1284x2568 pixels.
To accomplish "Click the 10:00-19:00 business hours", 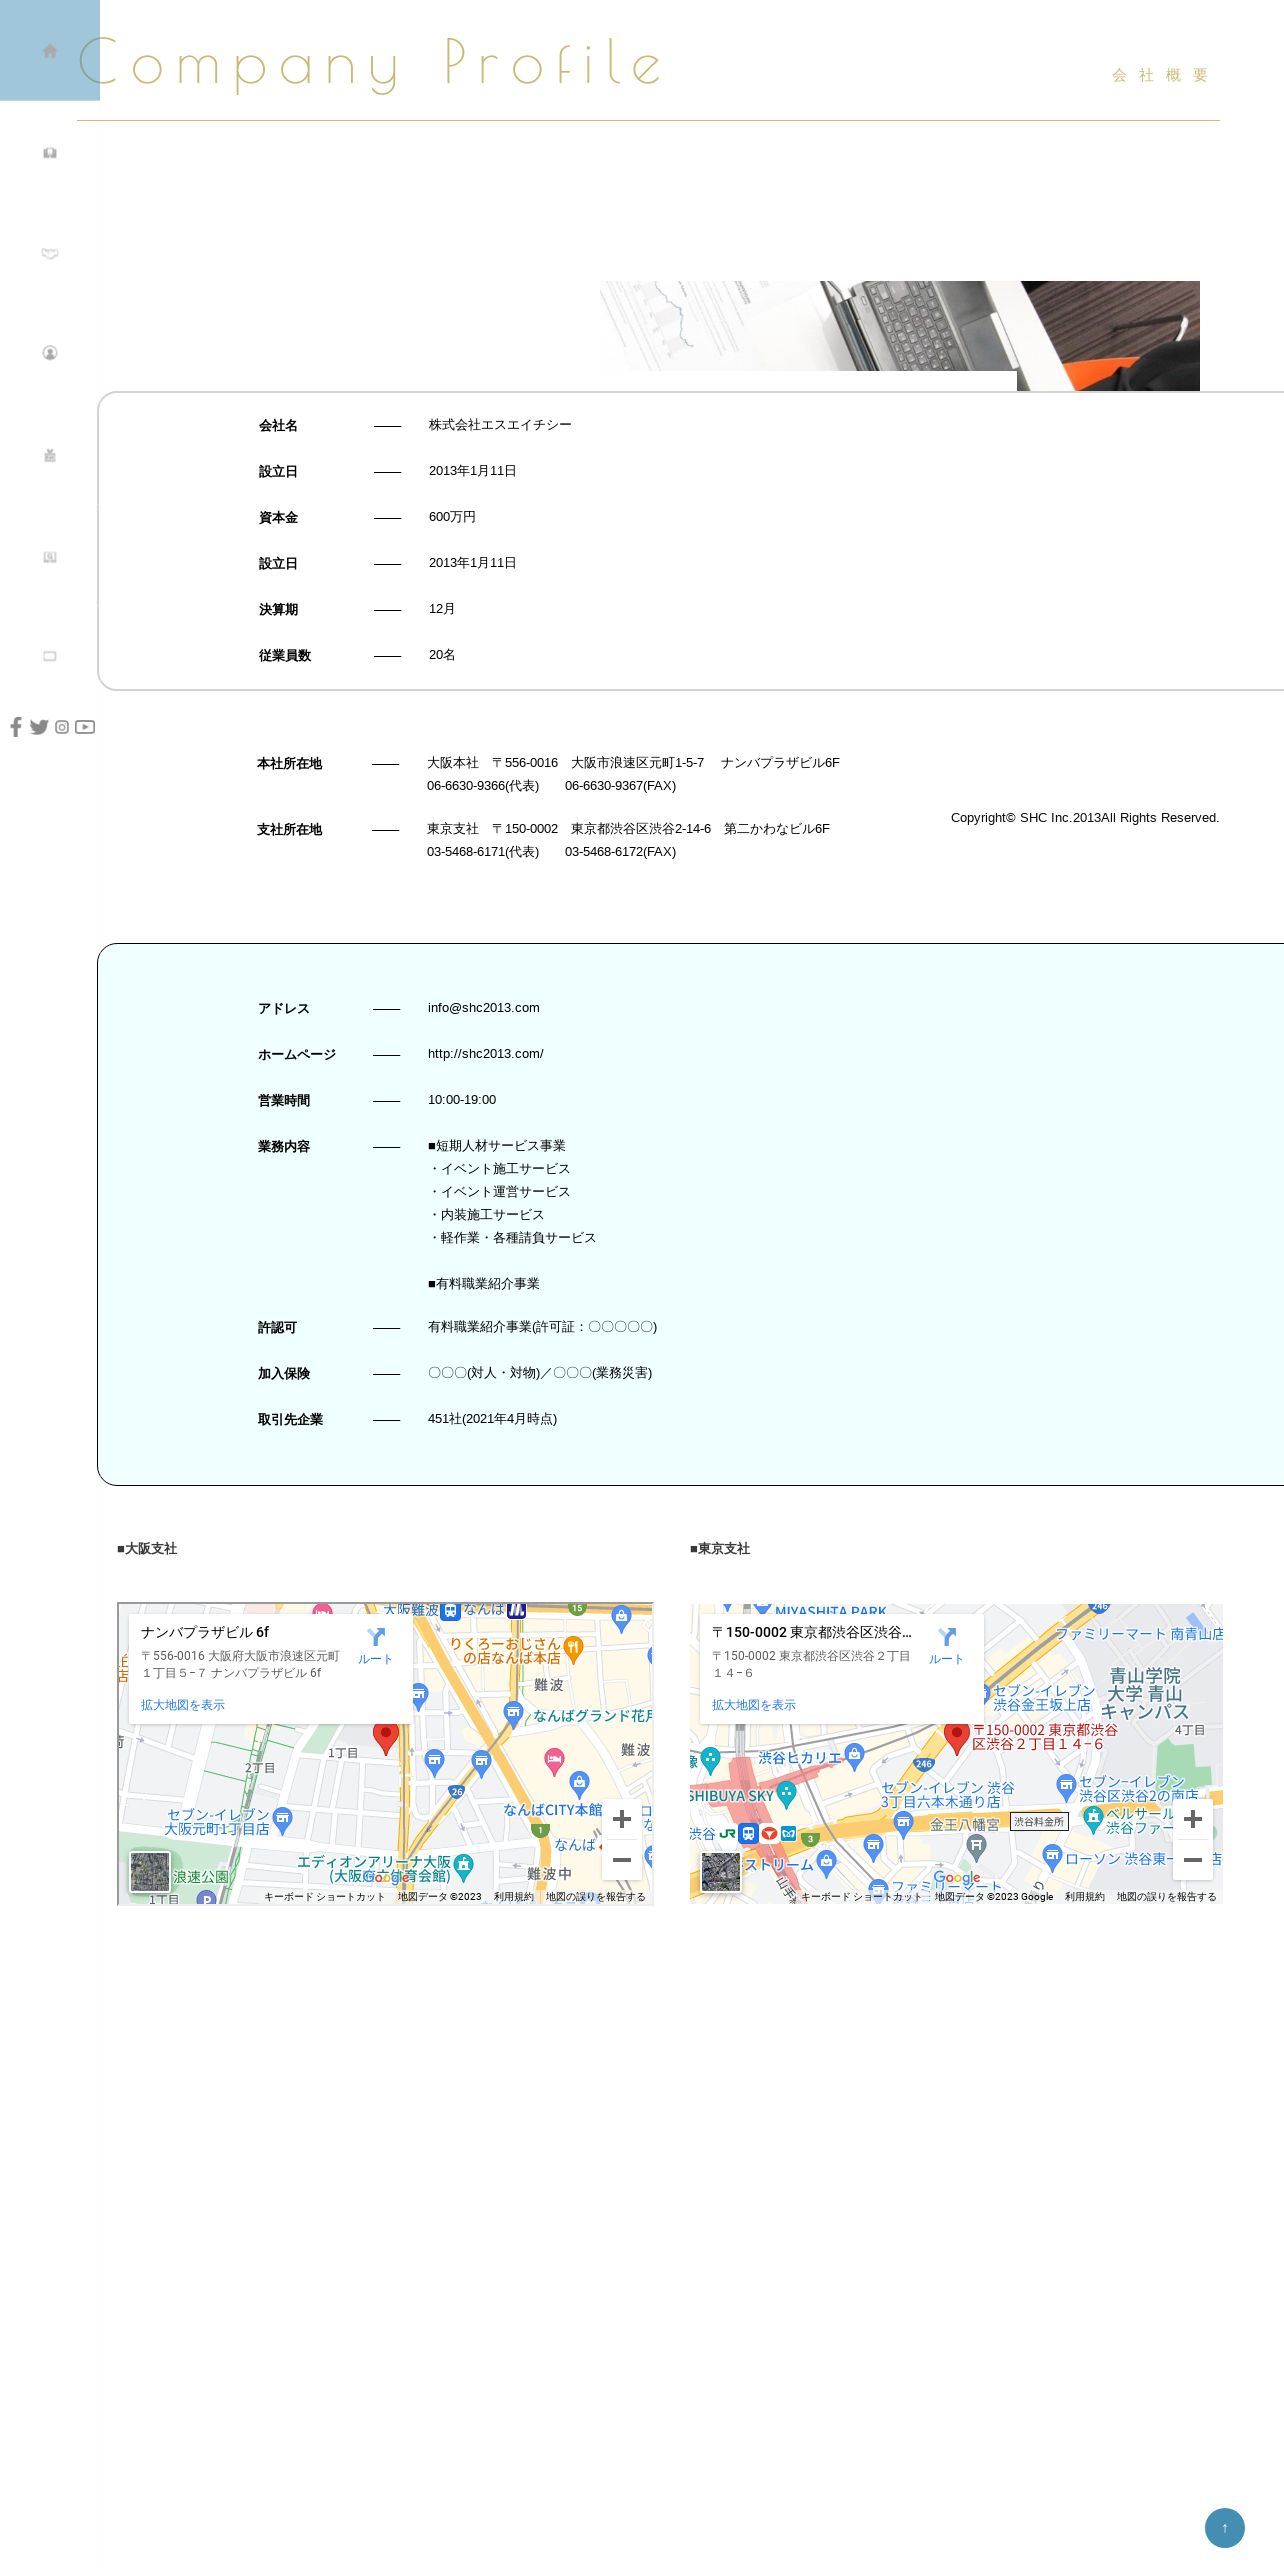I will pyautogui.click(x=462, y=1100).
